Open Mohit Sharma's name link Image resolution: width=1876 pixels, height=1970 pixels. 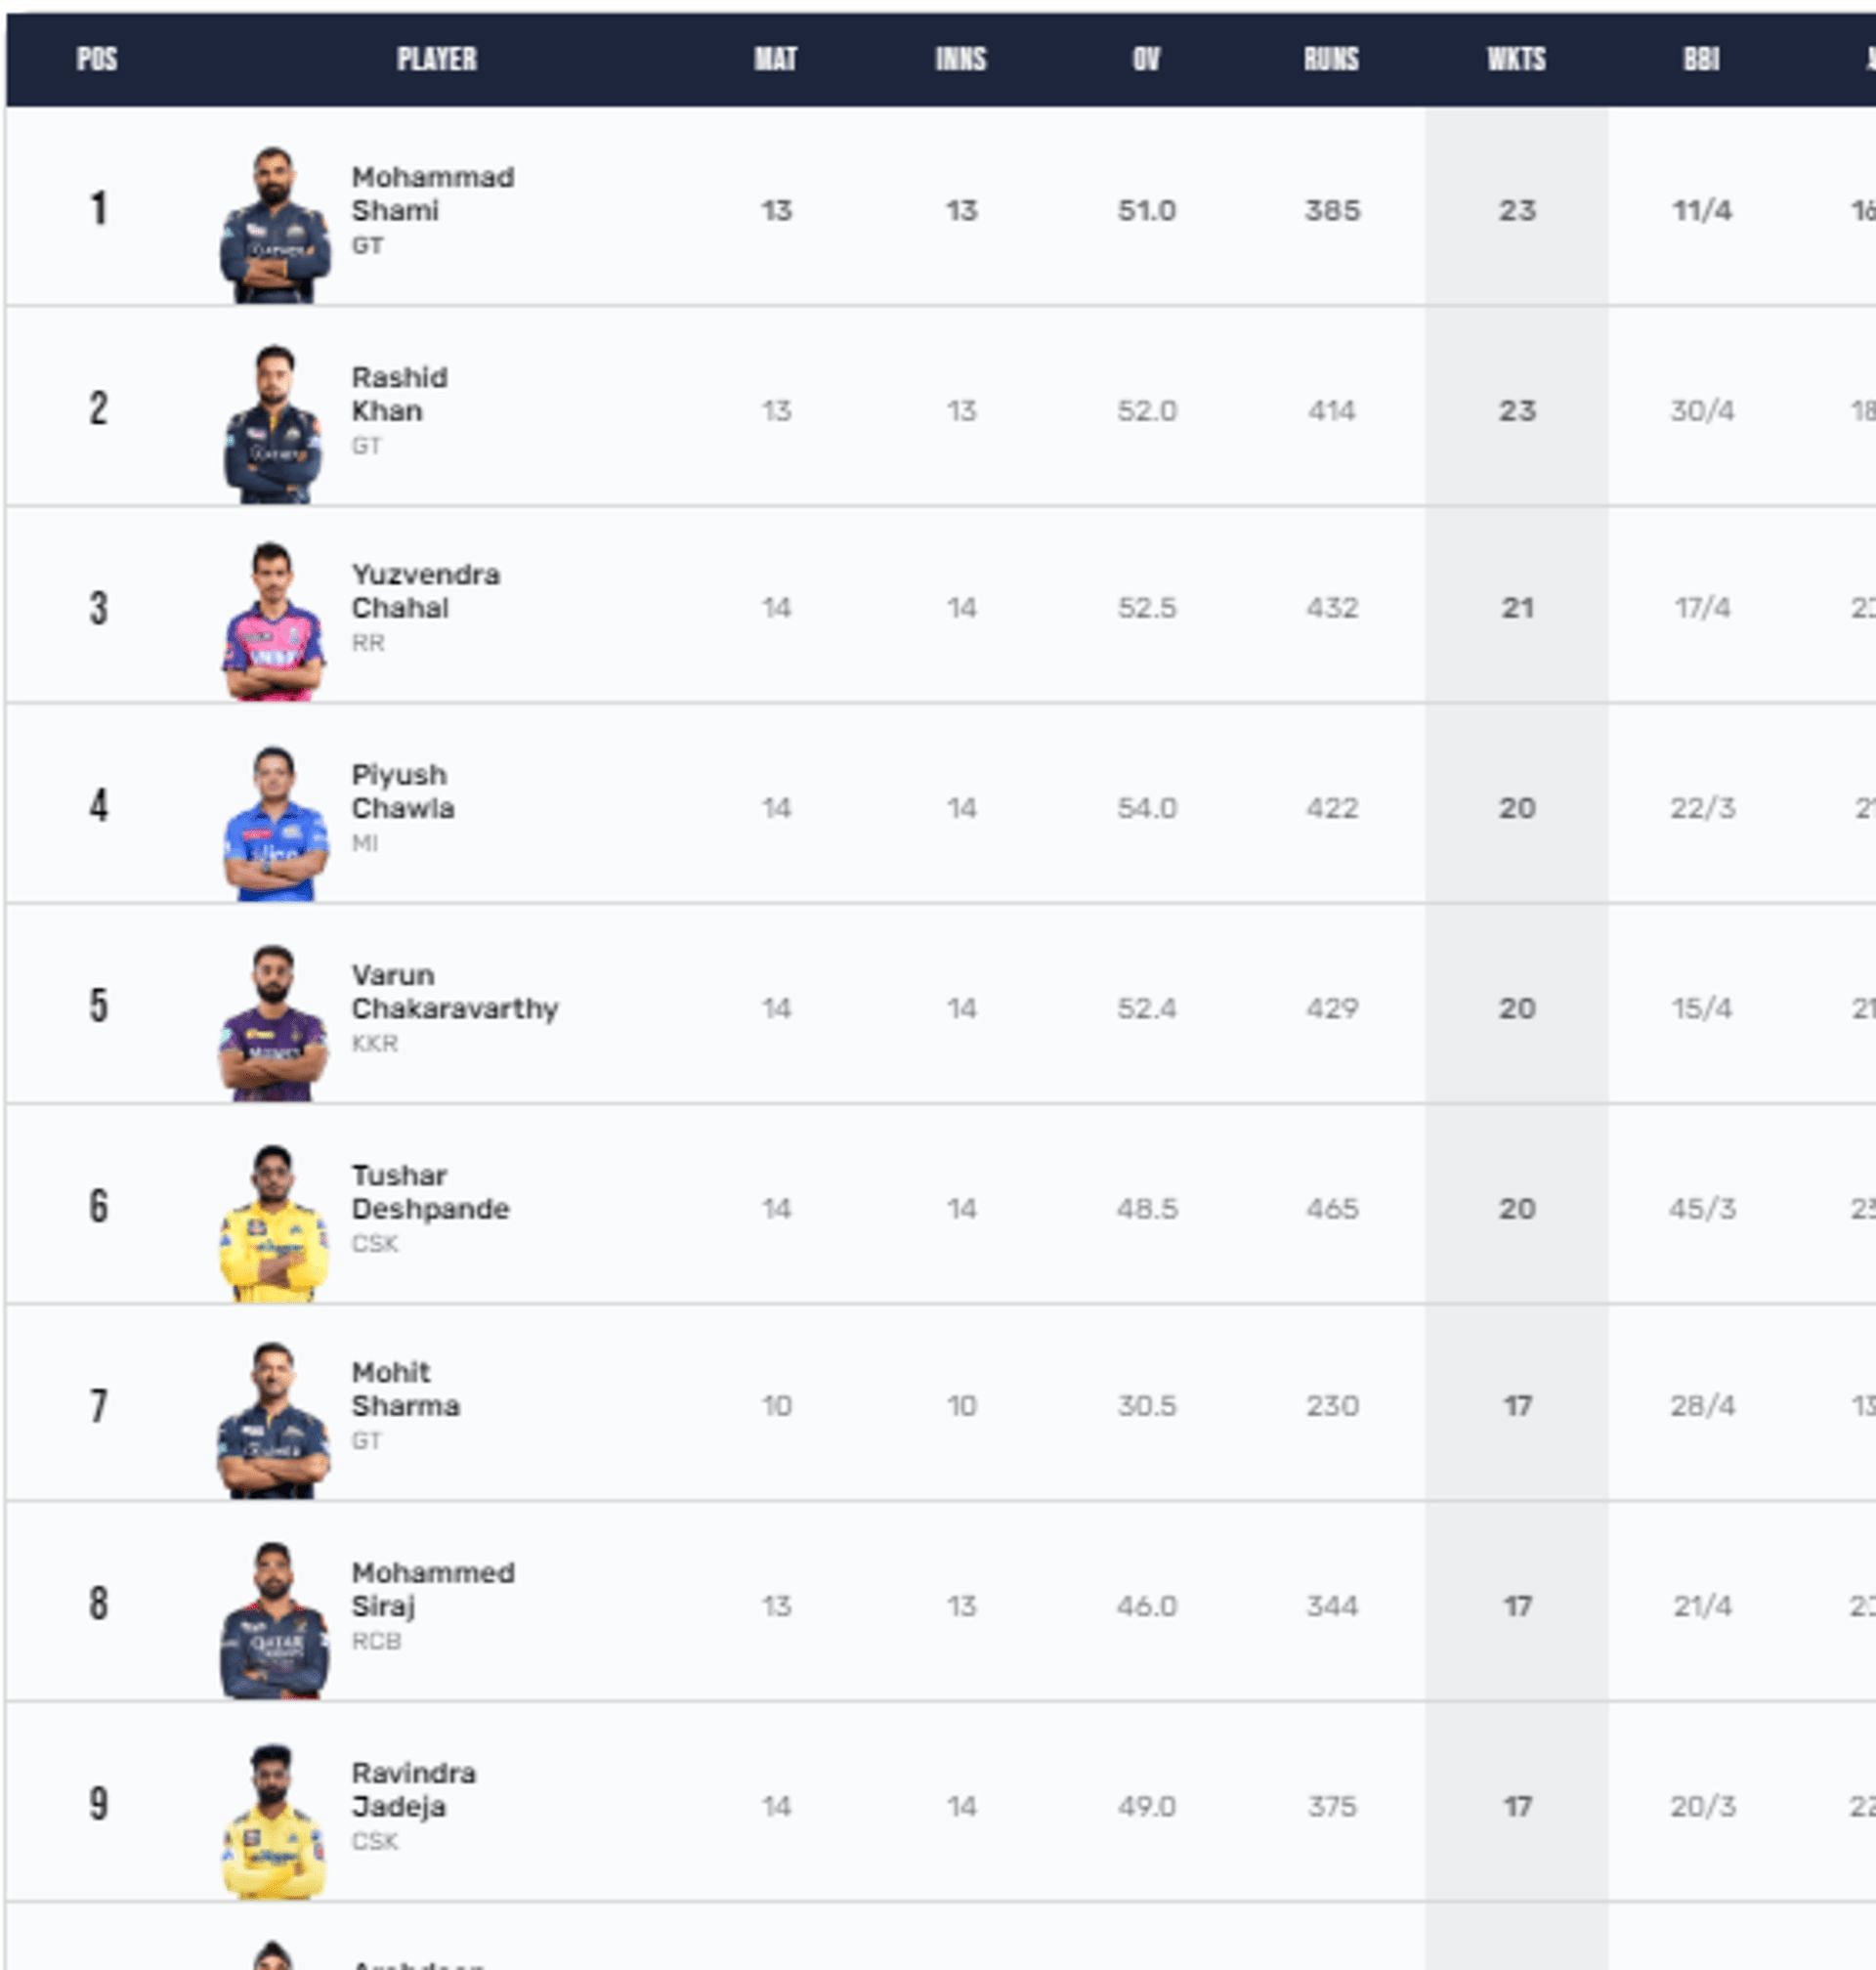coord(405,1389)
